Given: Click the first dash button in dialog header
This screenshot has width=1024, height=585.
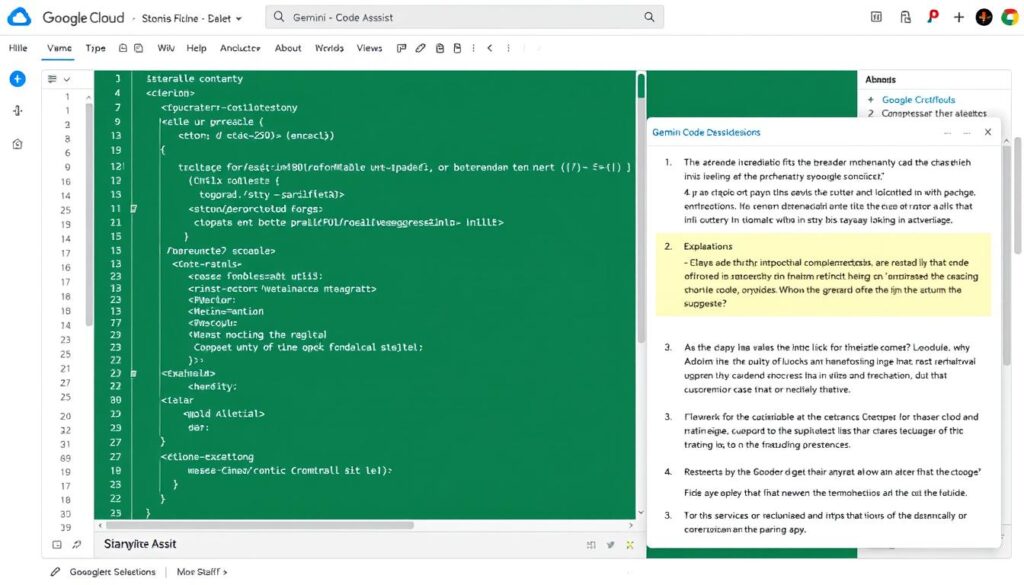Looking at the screenshot, I should 948,133.
